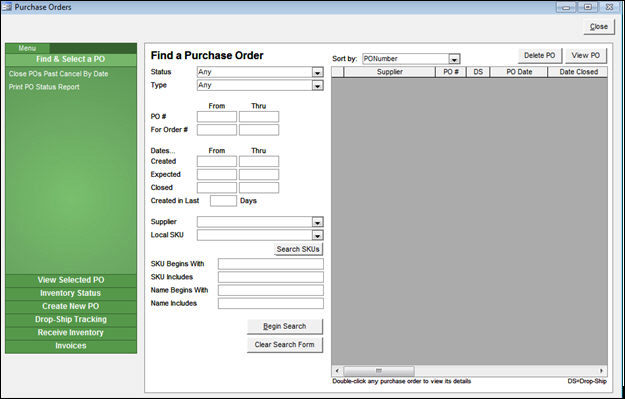Viewport: 625px width, 399px height.
Task: Focus the Expected date From field
Action: pos(217,175)
